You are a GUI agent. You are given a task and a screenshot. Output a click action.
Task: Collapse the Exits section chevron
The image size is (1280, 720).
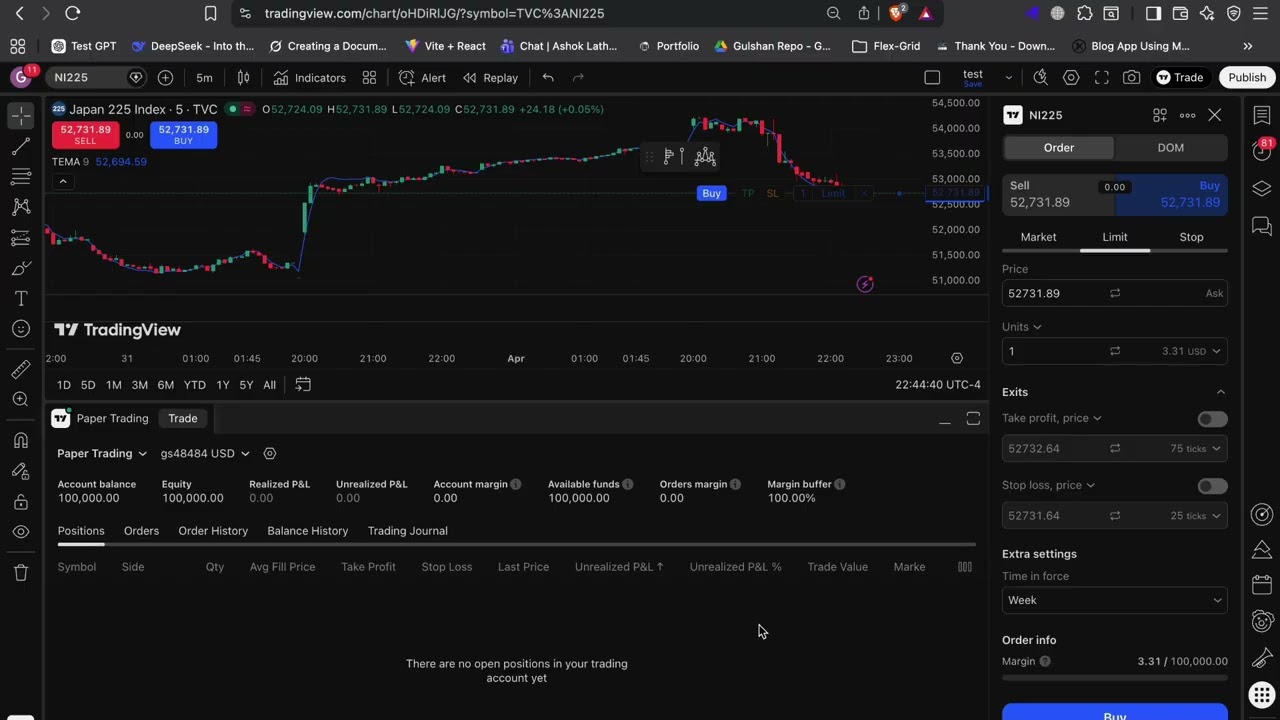tap(1220, 392)
